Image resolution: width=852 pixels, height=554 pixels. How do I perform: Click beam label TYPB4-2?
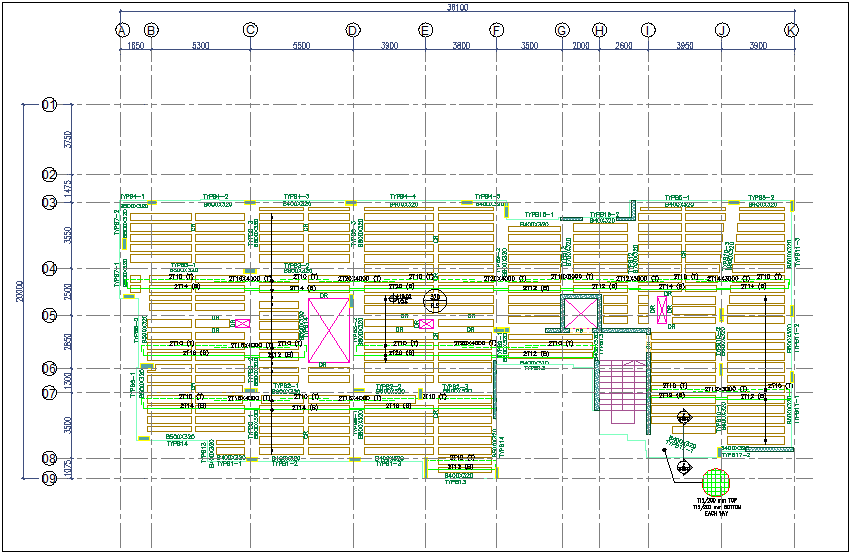[x=216, y=197]
